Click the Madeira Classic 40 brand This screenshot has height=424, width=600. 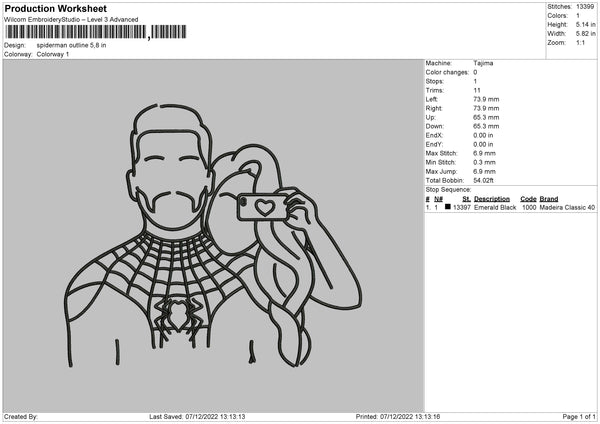567,207
